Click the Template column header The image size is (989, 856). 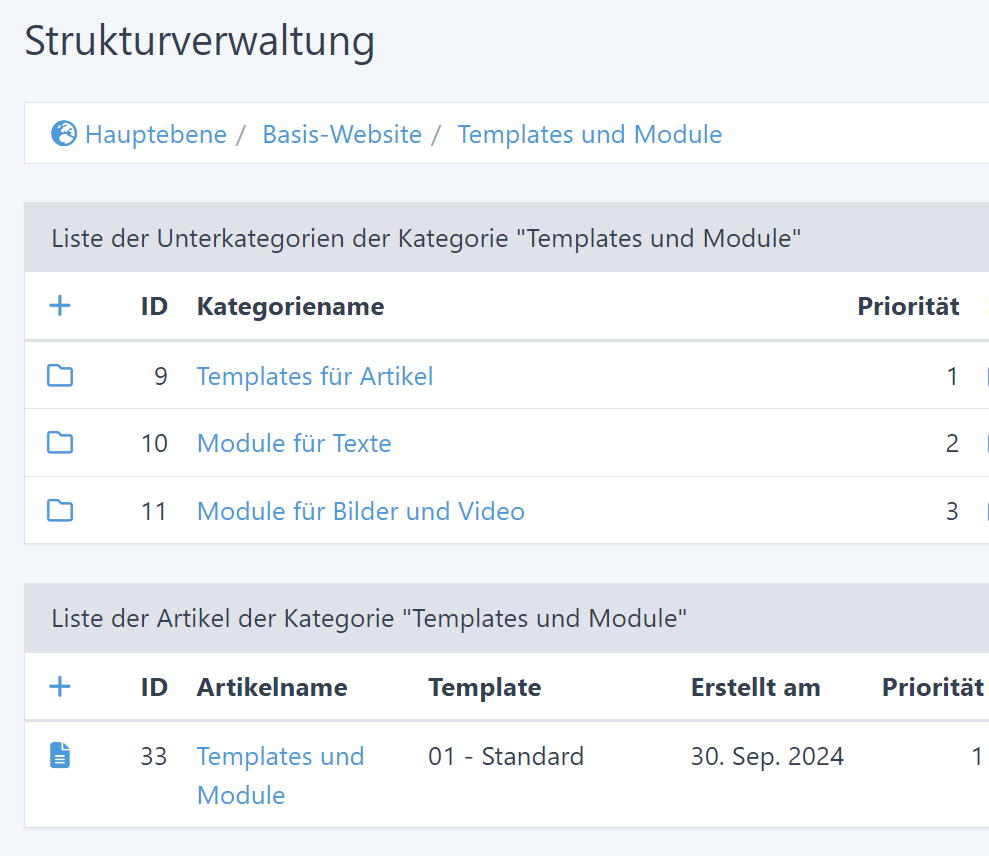coord(484,687)
